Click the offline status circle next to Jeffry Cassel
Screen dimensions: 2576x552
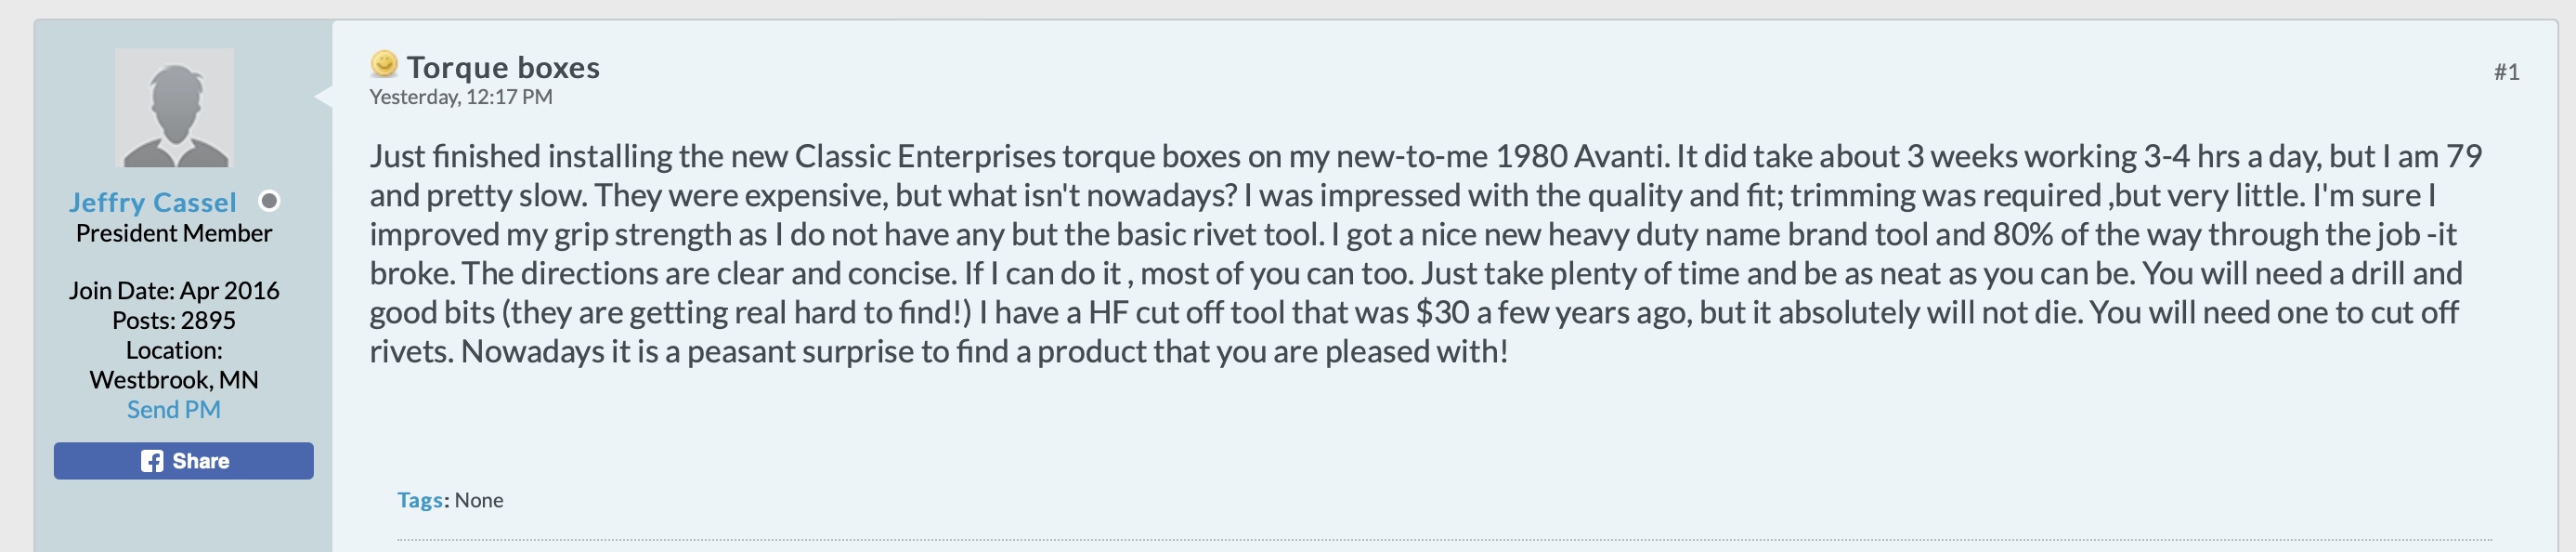[x=269, y=201]
